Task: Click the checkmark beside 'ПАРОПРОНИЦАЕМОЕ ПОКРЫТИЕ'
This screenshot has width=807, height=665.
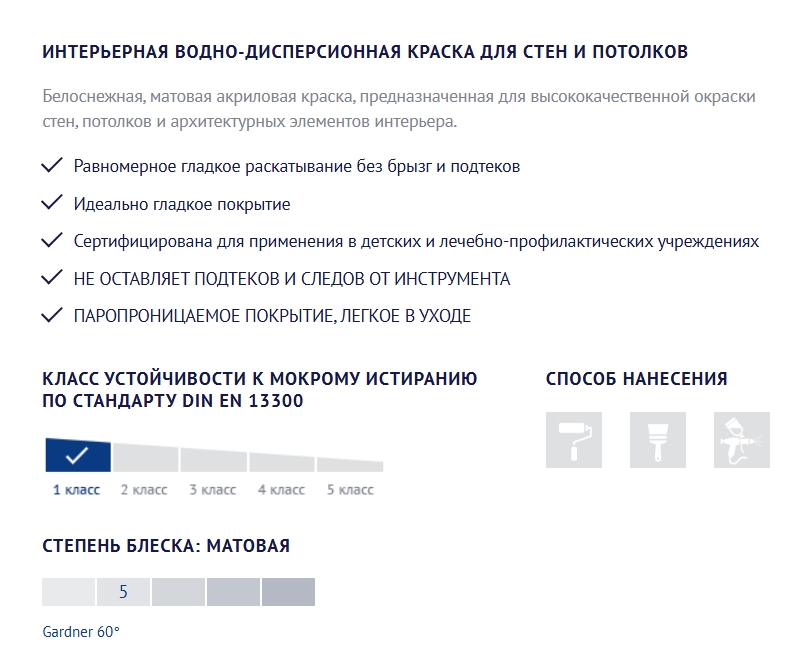Action: point(51,314)
